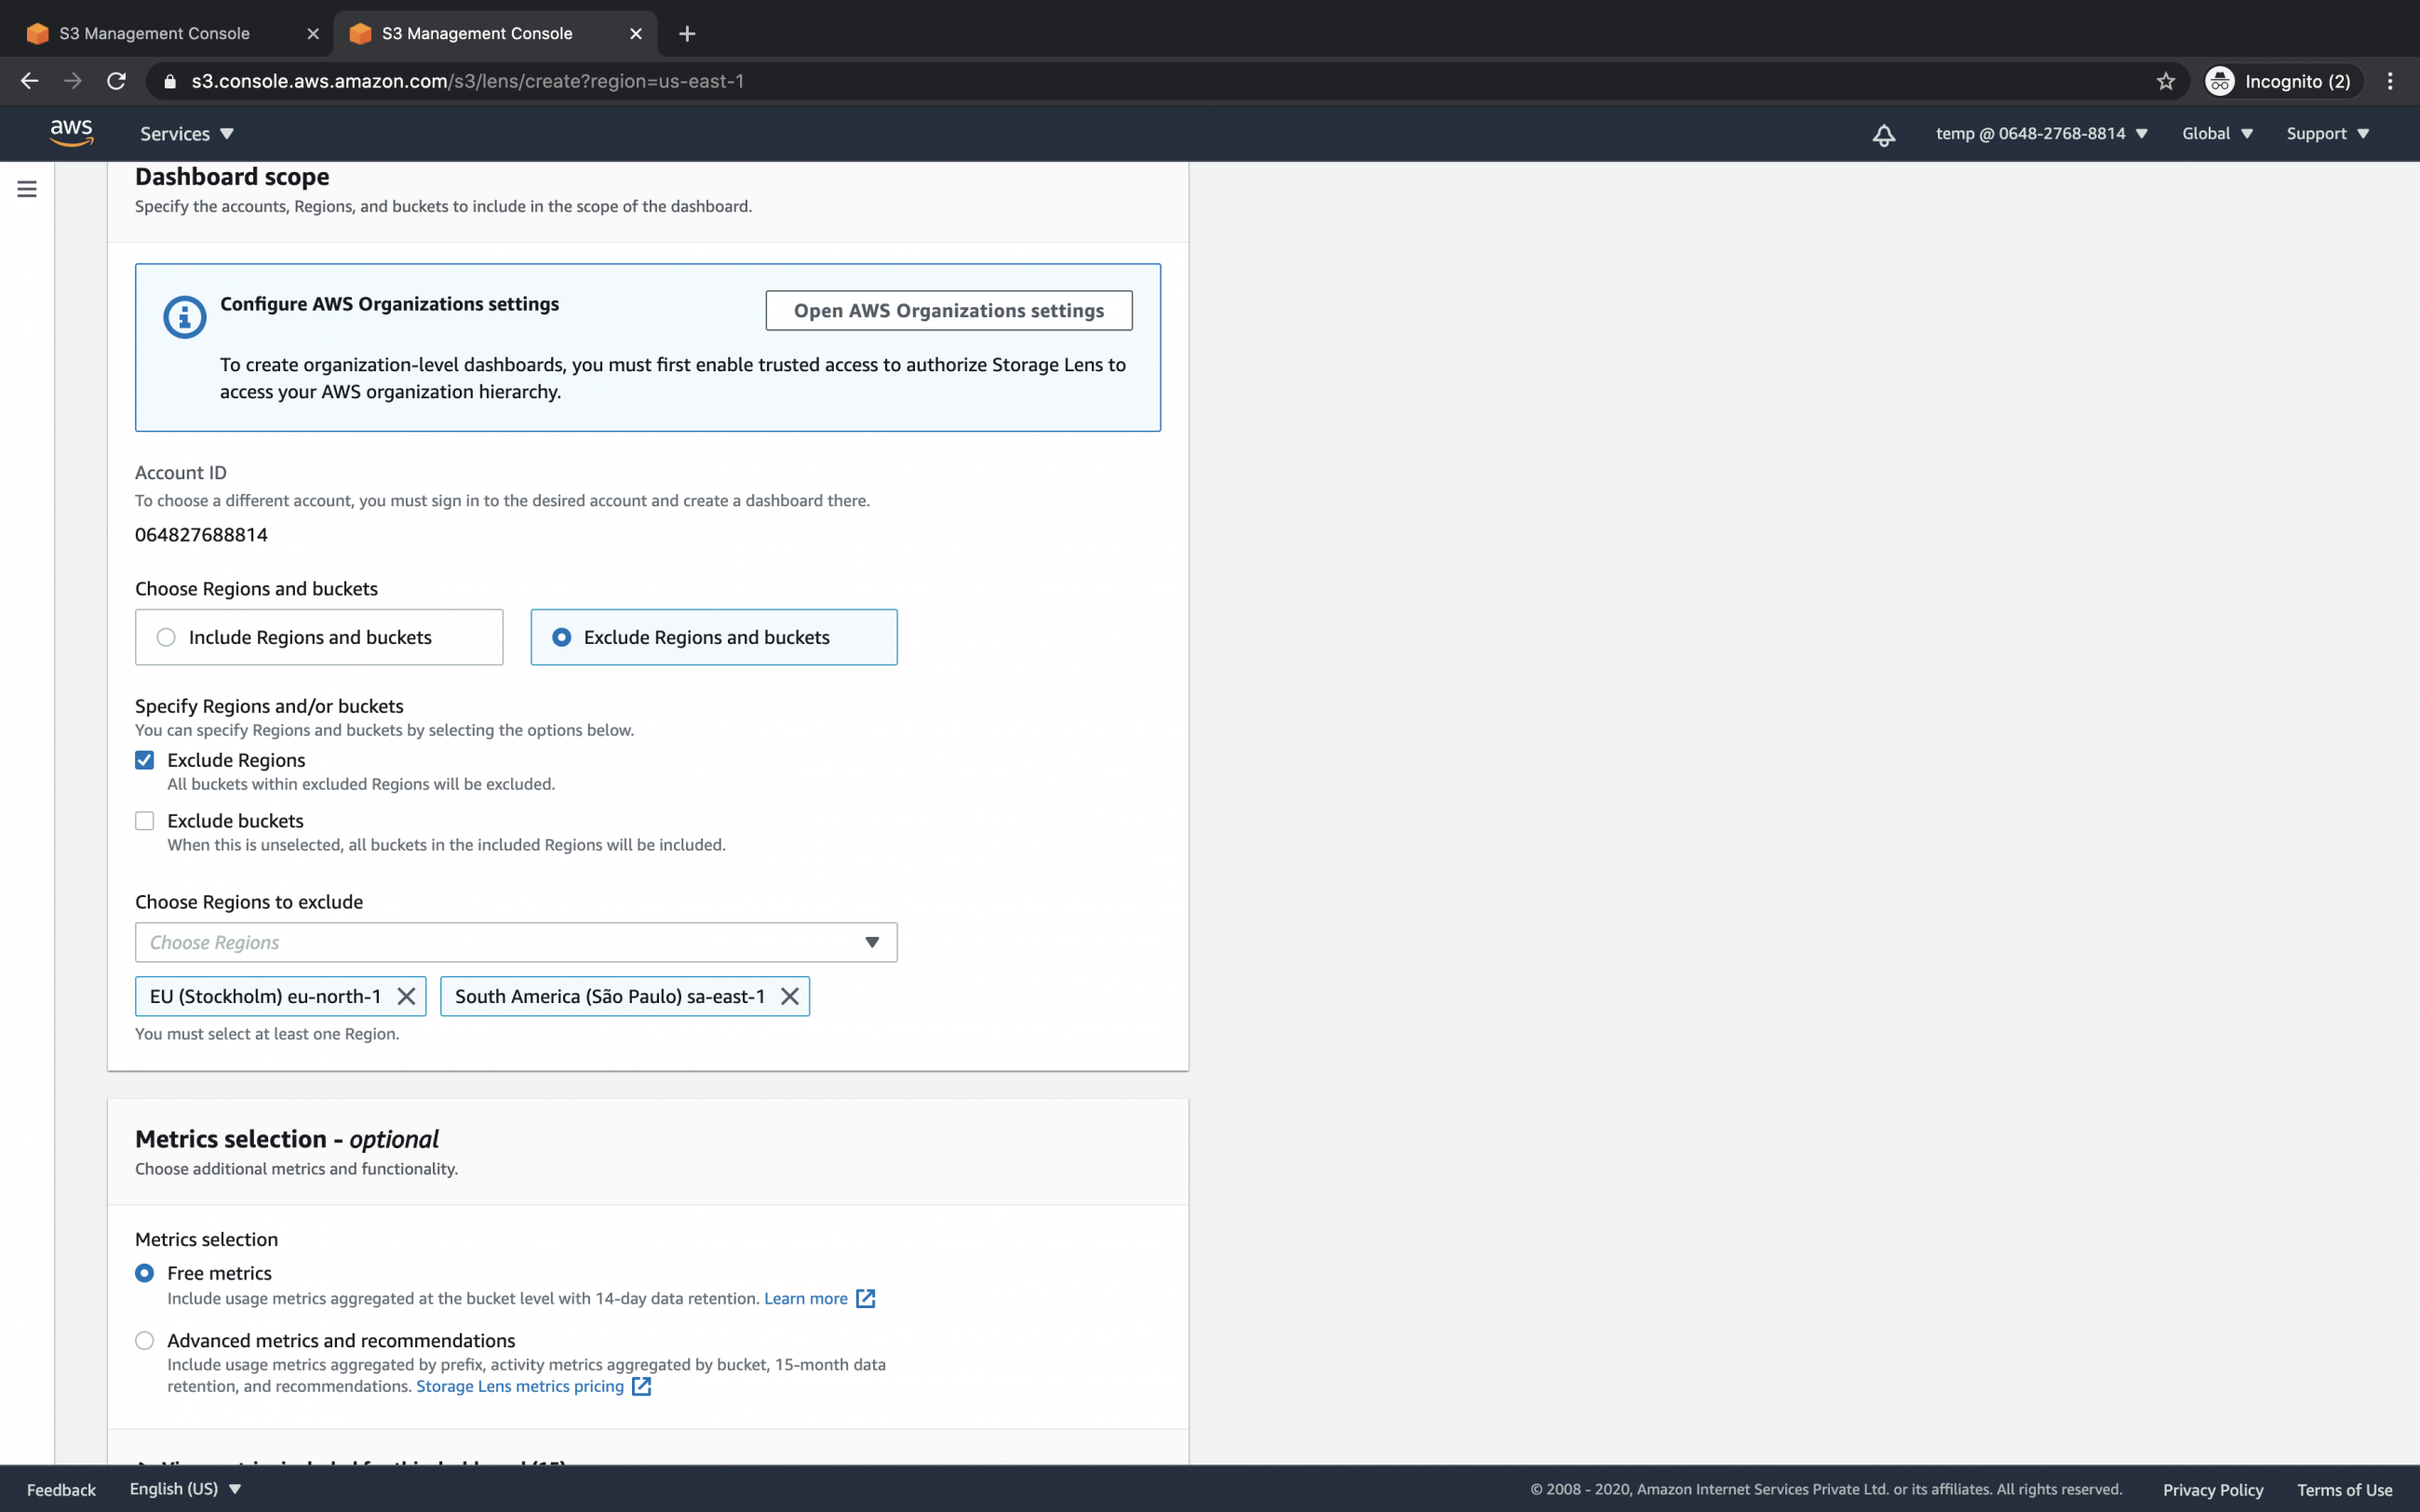Open the Support menu
Image resolution: width=2420 pixels, height=1512 pixels.
[x=2326, y=134]
